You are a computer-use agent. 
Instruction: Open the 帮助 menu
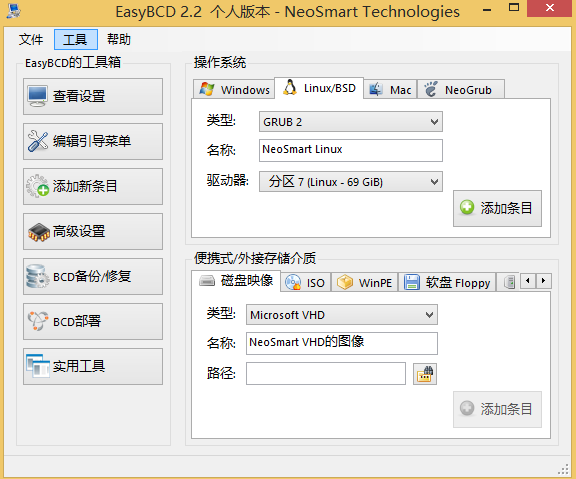click(x=119, y=39)
